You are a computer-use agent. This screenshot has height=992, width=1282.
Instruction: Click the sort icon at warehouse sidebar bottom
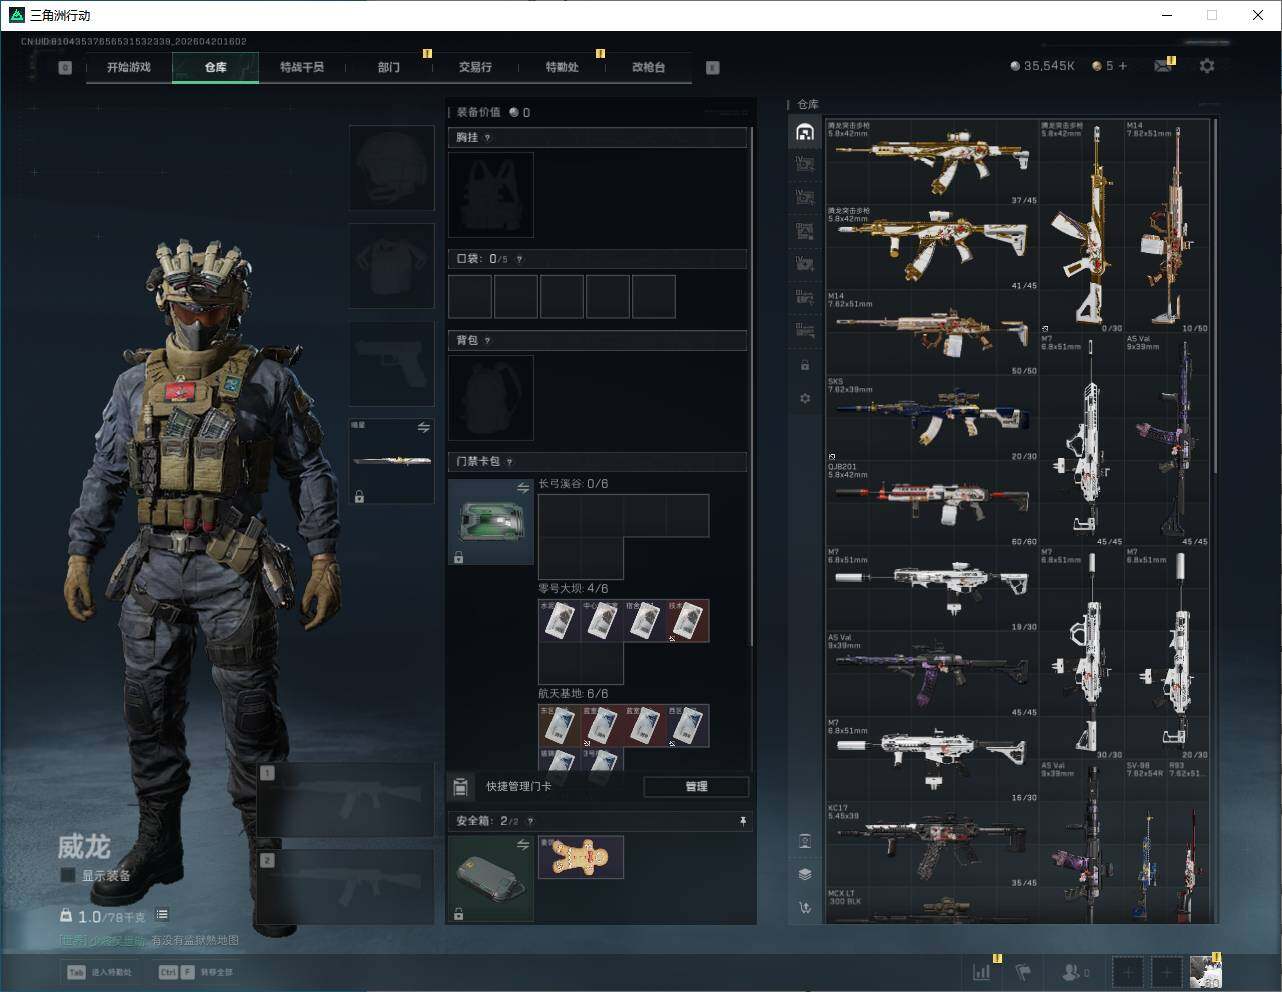tap(805, 908)
